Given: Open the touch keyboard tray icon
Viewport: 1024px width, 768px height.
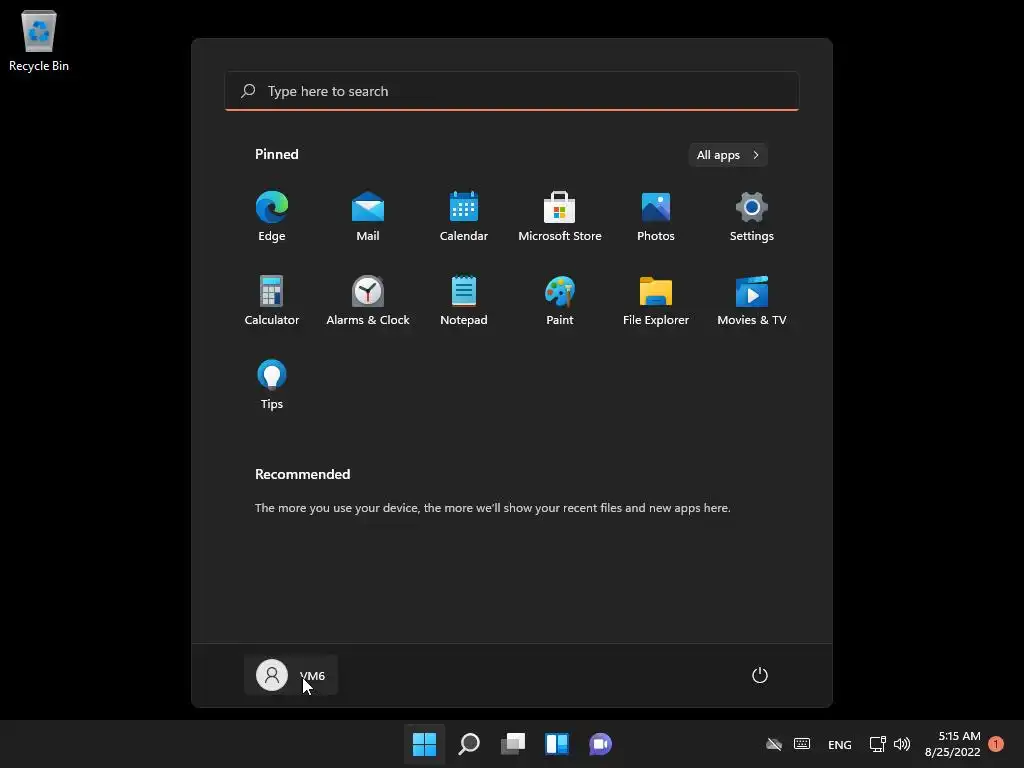Looking at the screenshot, I should pos(802,744).
